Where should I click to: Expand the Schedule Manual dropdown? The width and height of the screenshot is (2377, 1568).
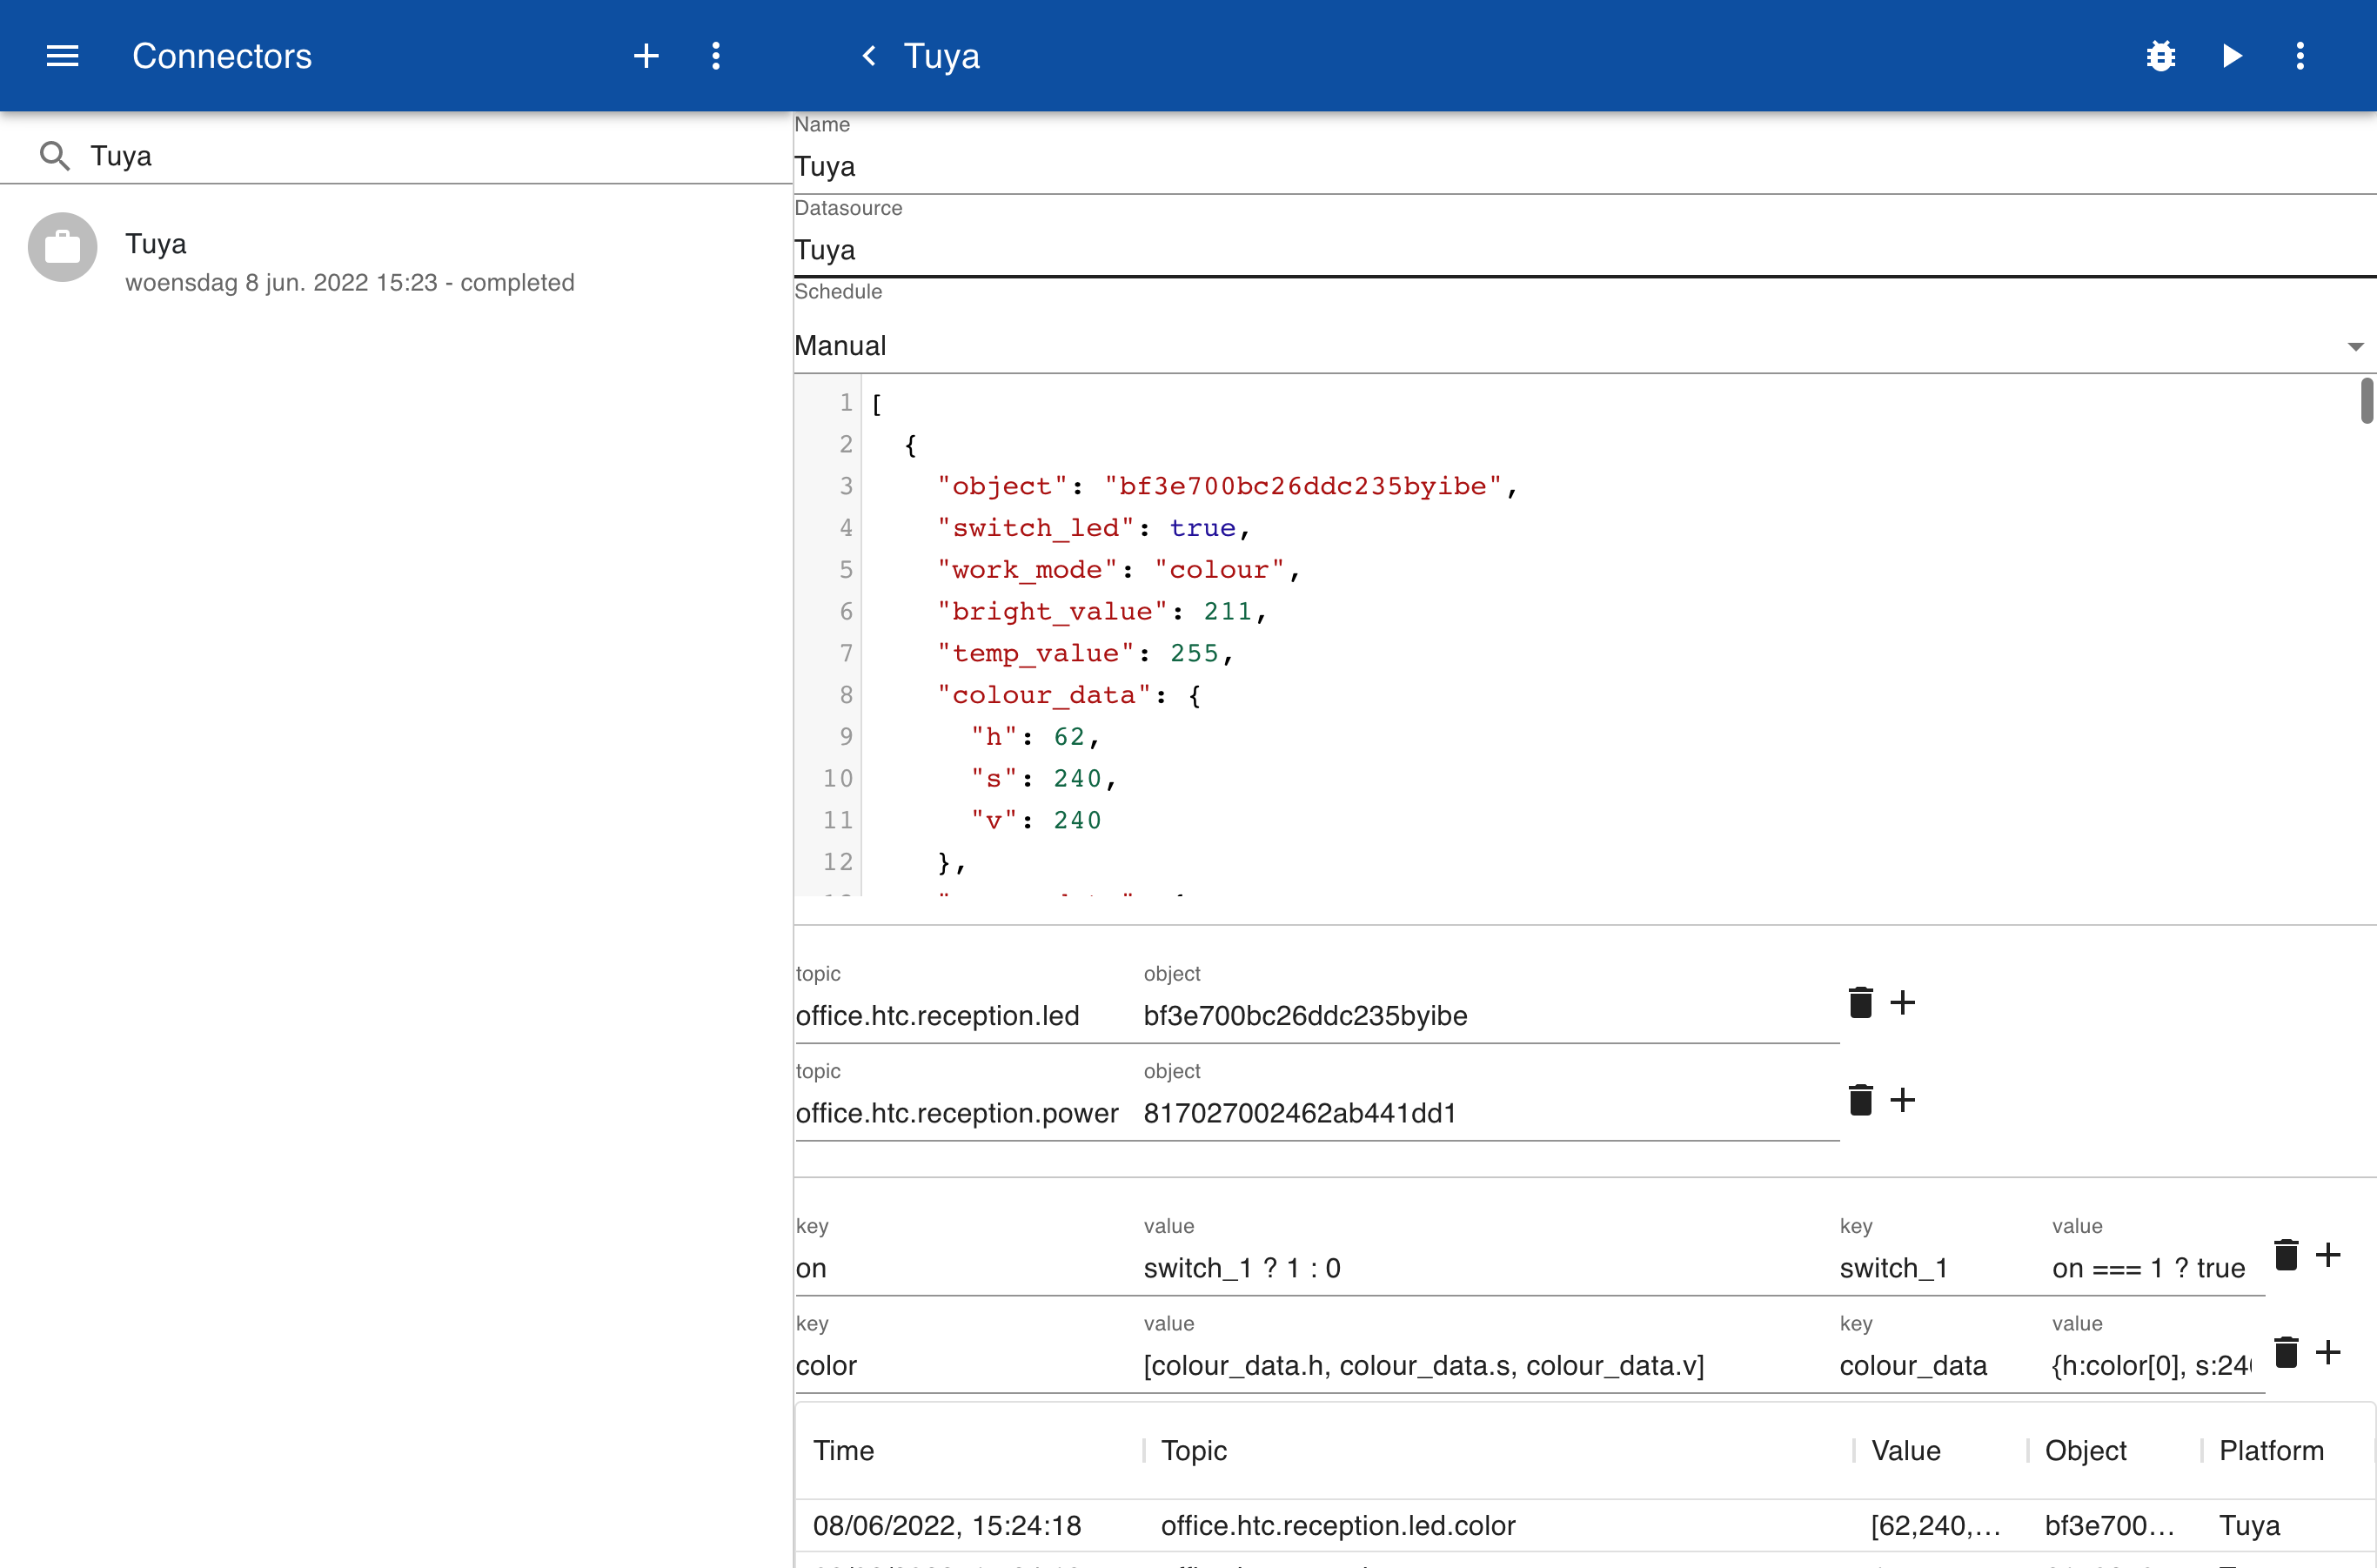coord(1585,346)
